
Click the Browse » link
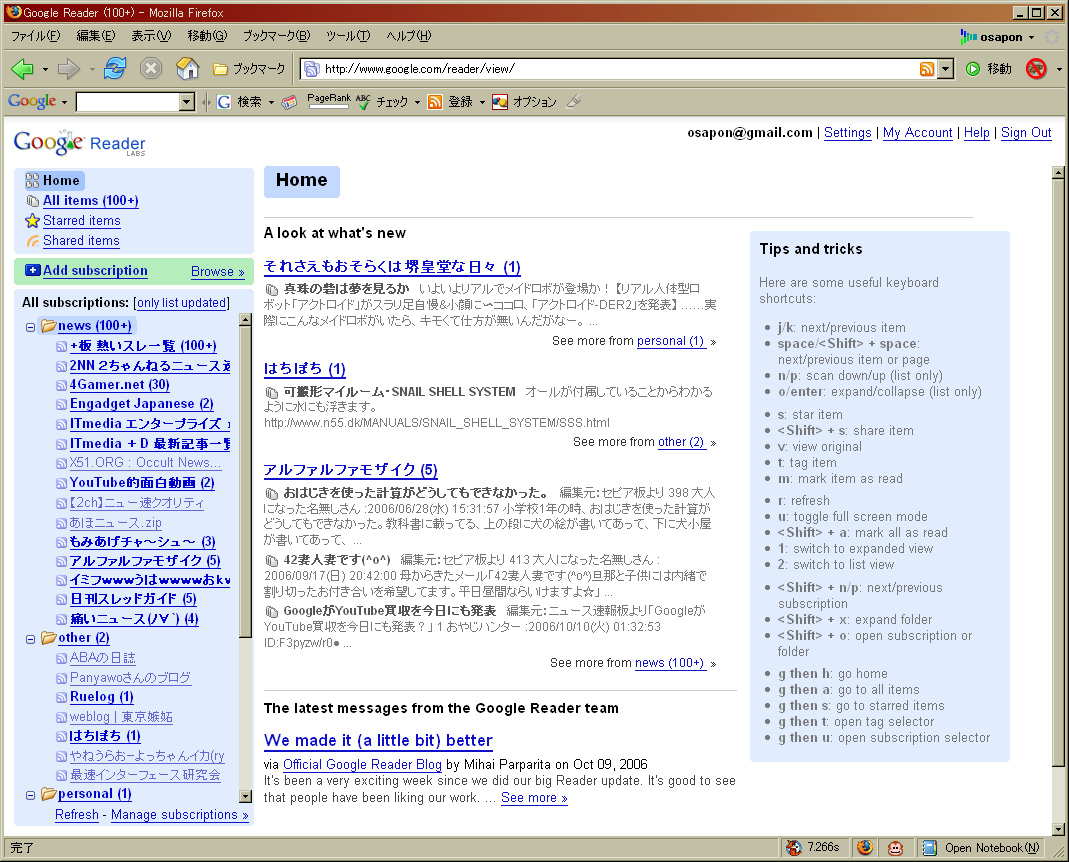pos(217,271)
